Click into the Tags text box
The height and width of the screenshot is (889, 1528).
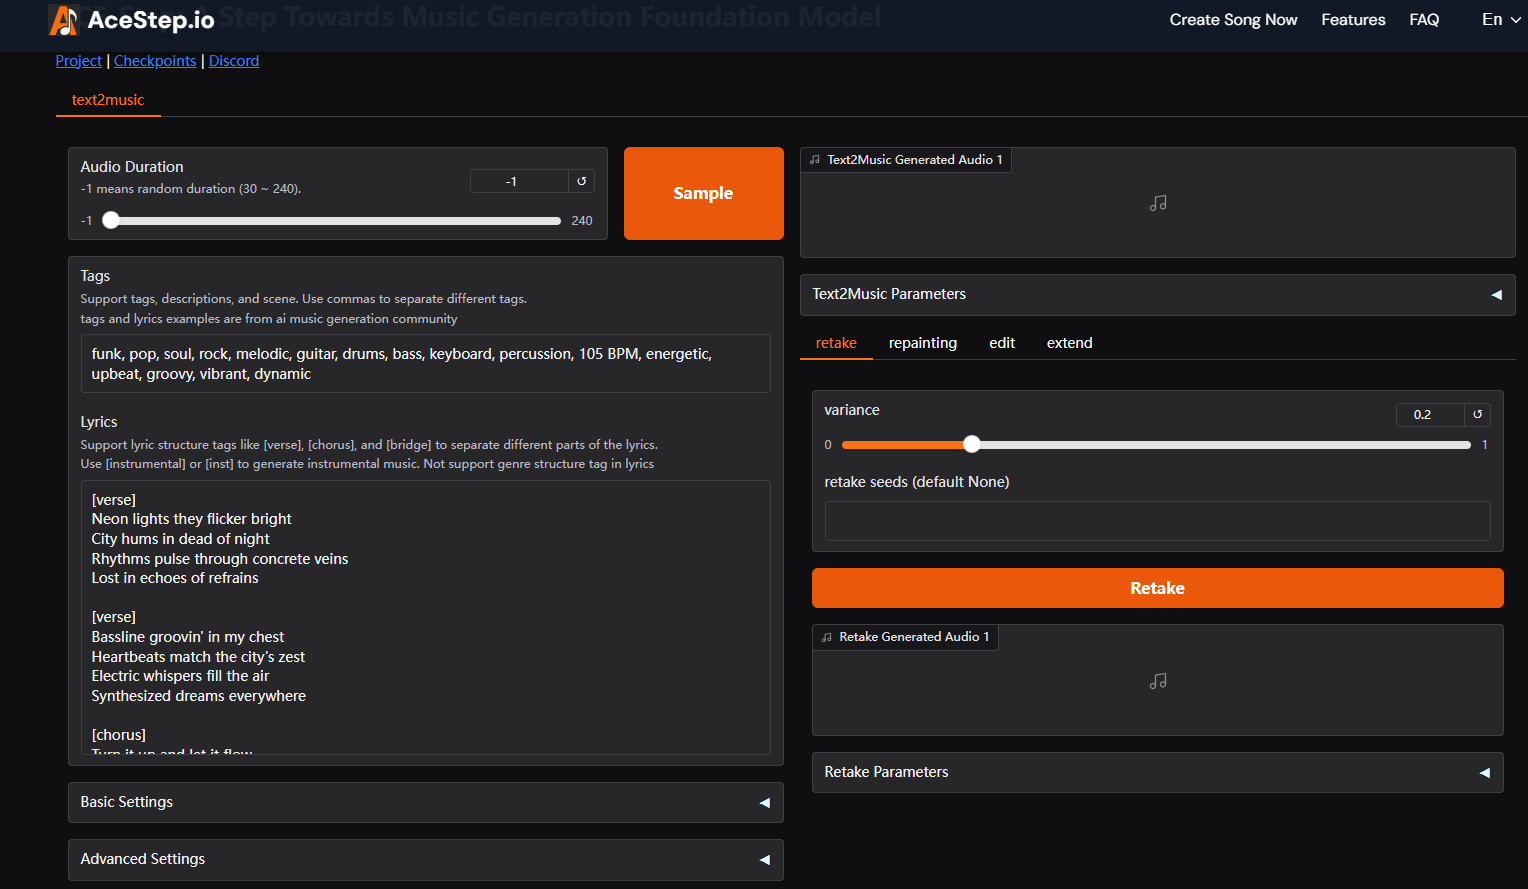point(425,364)
